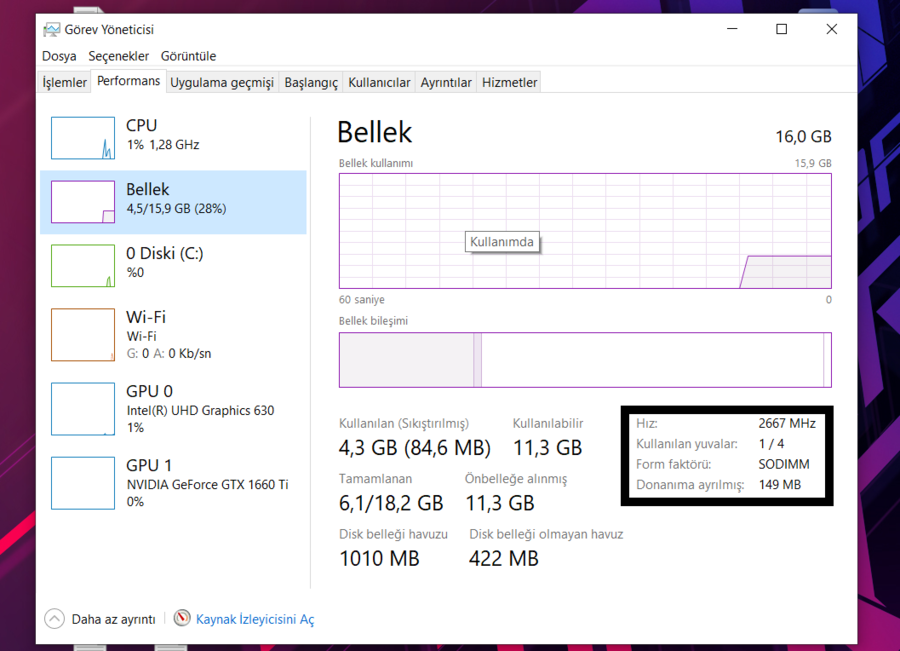Switch to the Ayrıntılar tab
Screen dimensions: 900x651
tap(446, 83)
